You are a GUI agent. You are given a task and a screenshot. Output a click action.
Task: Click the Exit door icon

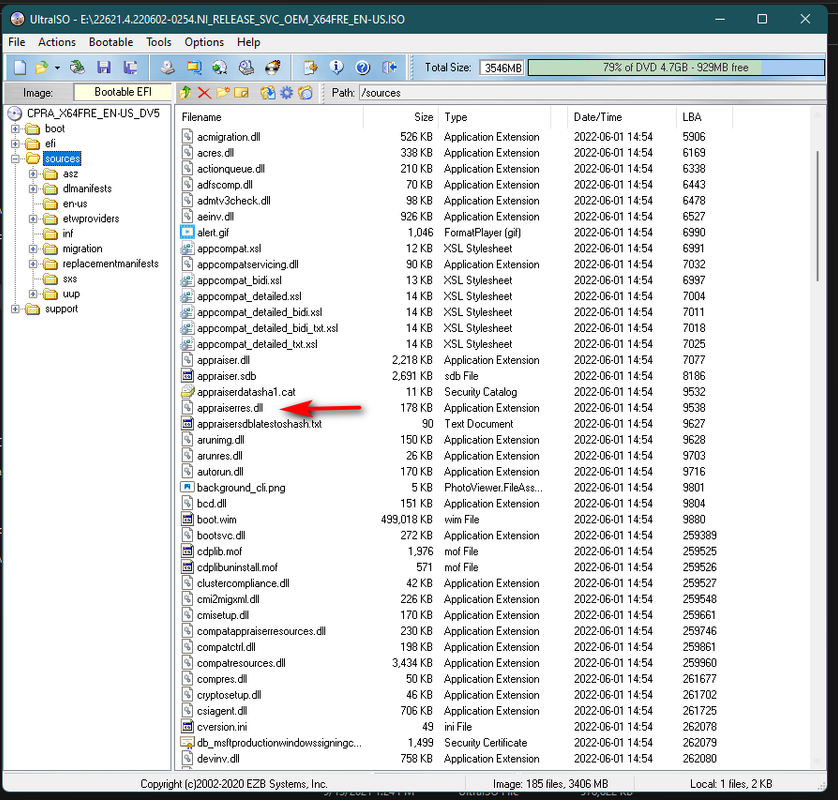389,67
